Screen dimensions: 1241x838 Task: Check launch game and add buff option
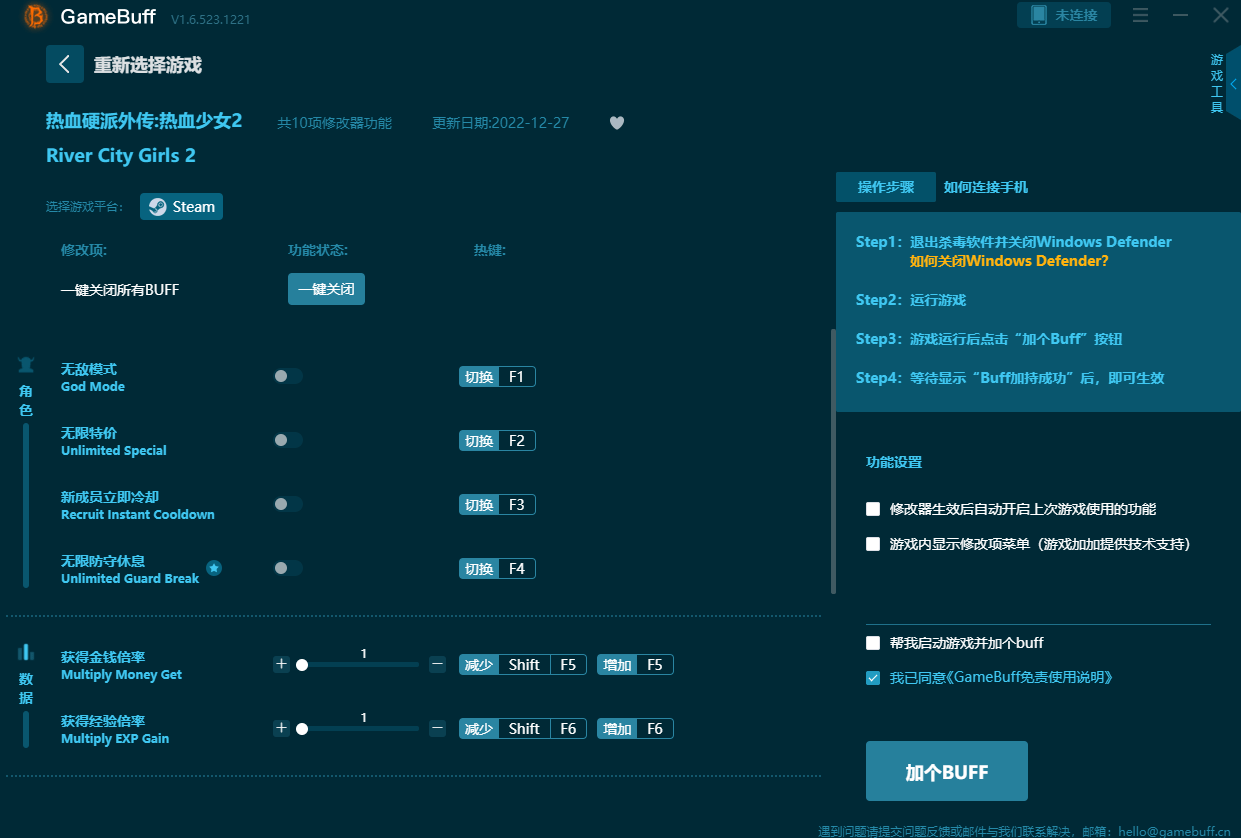873,643
